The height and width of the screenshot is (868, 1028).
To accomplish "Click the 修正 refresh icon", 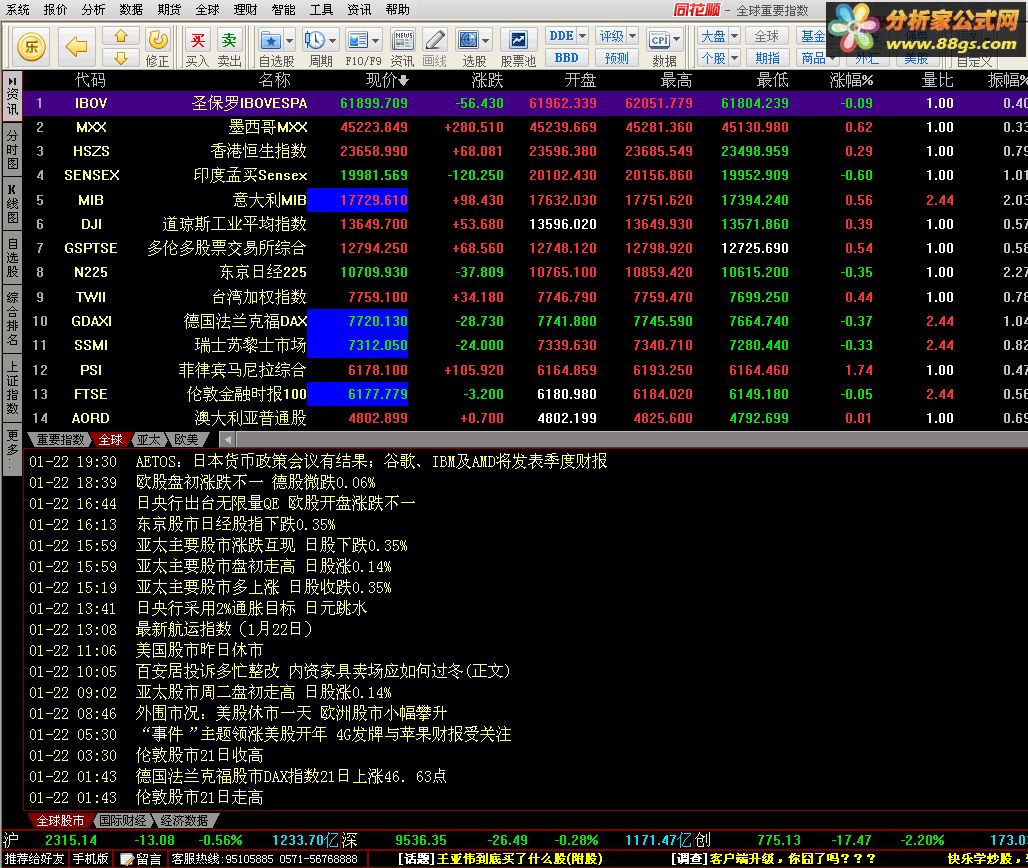I will (157, 39).
